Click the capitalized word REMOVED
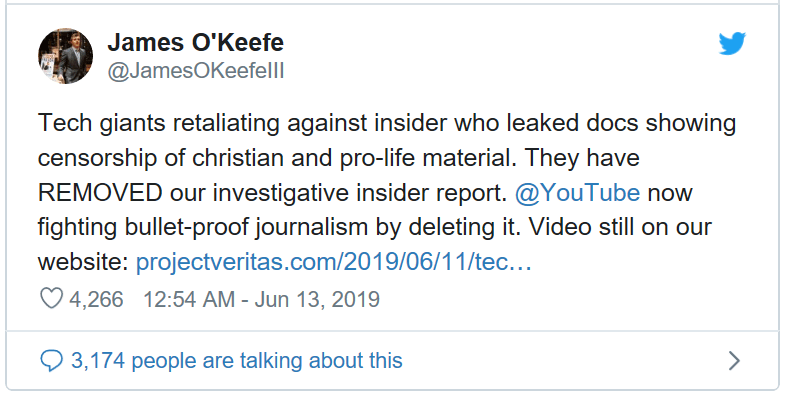The height and width of the screenshot is (393, 786). [x=100, y=193]
